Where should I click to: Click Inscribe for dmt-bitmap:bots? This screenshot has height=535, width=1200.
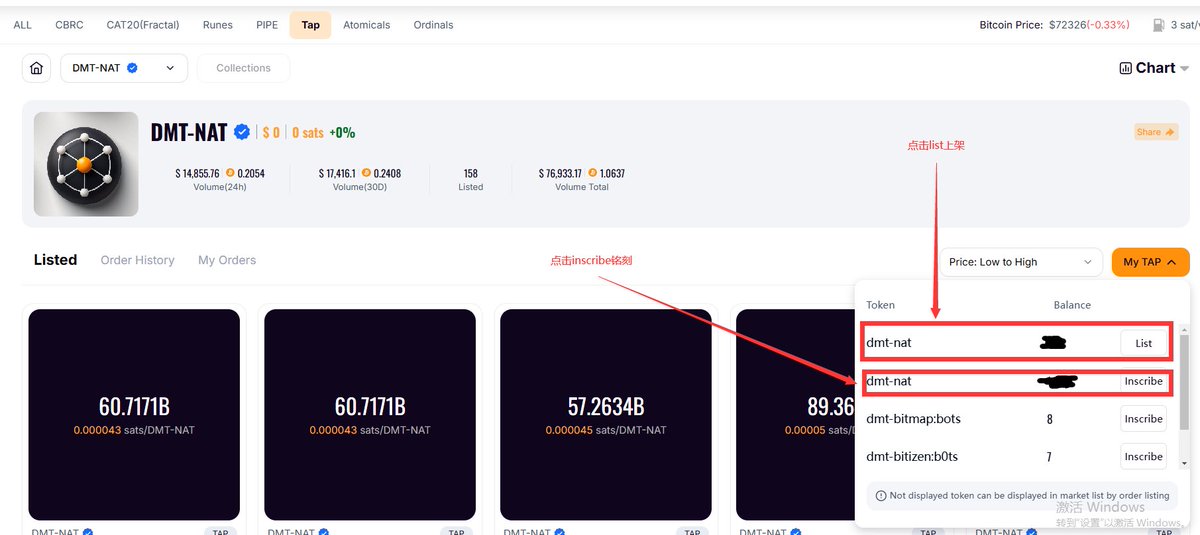[1143, 419]
